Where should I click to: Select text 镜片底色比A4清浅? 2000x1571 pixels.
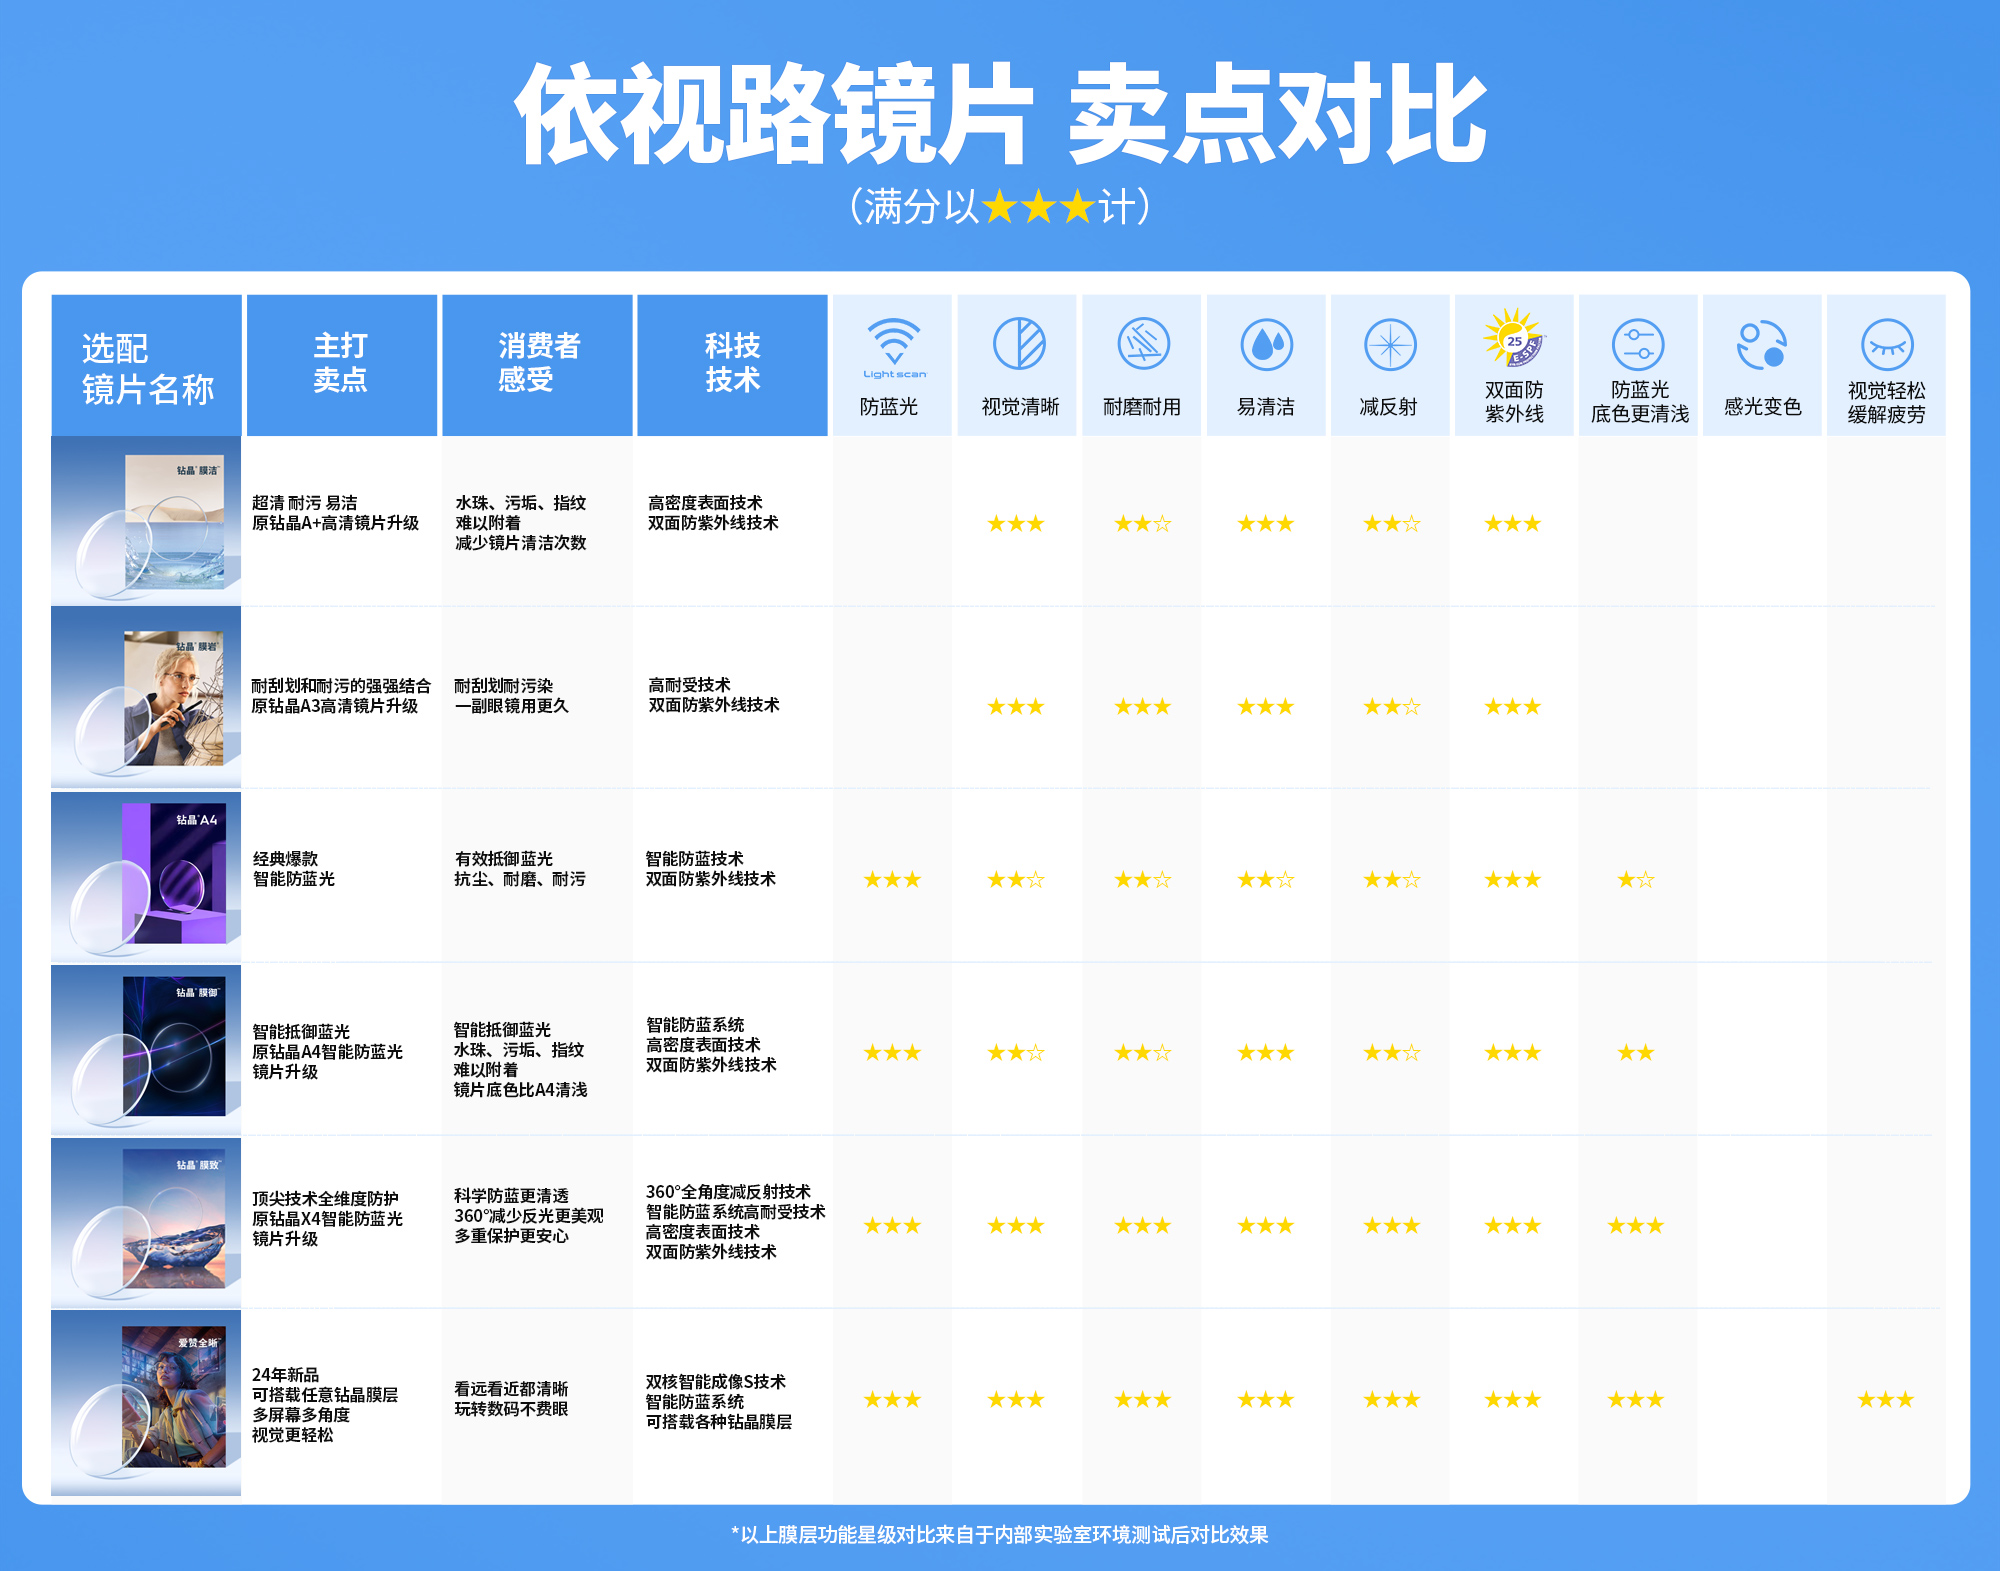click(520, 1090)
